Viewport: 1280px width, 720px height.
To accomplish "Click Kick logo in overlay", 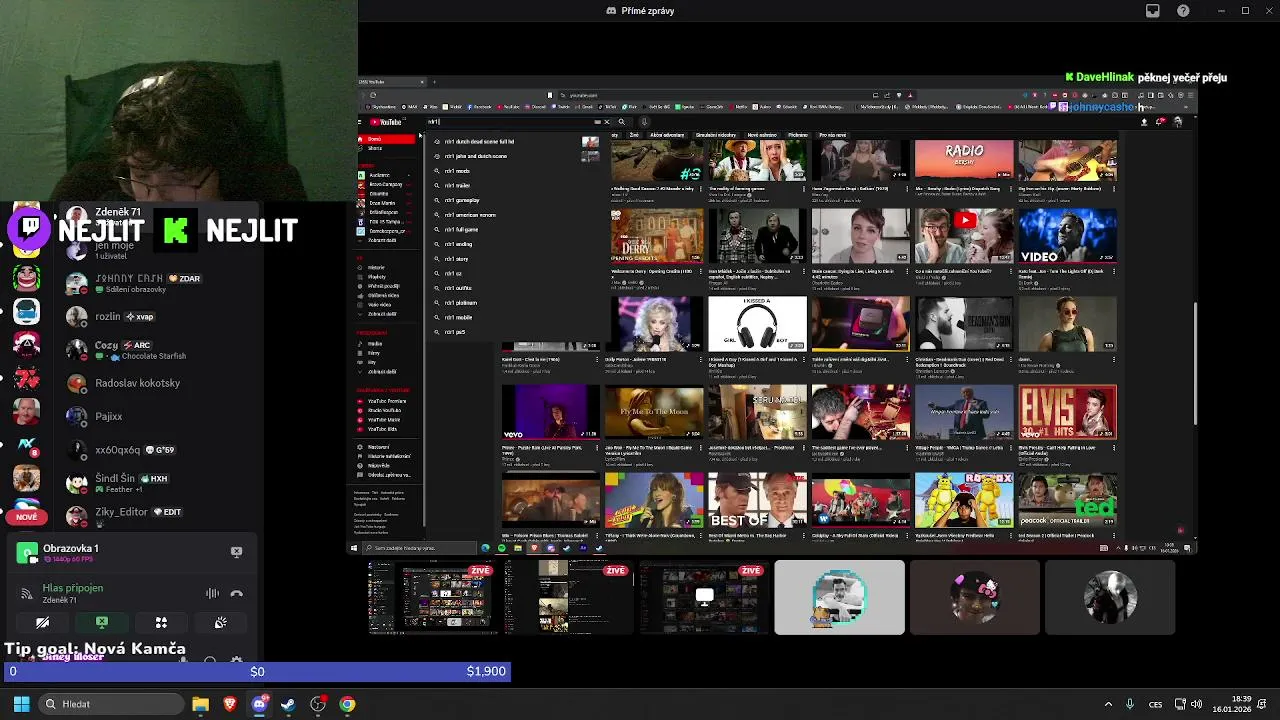I will [x=176, y=231].
